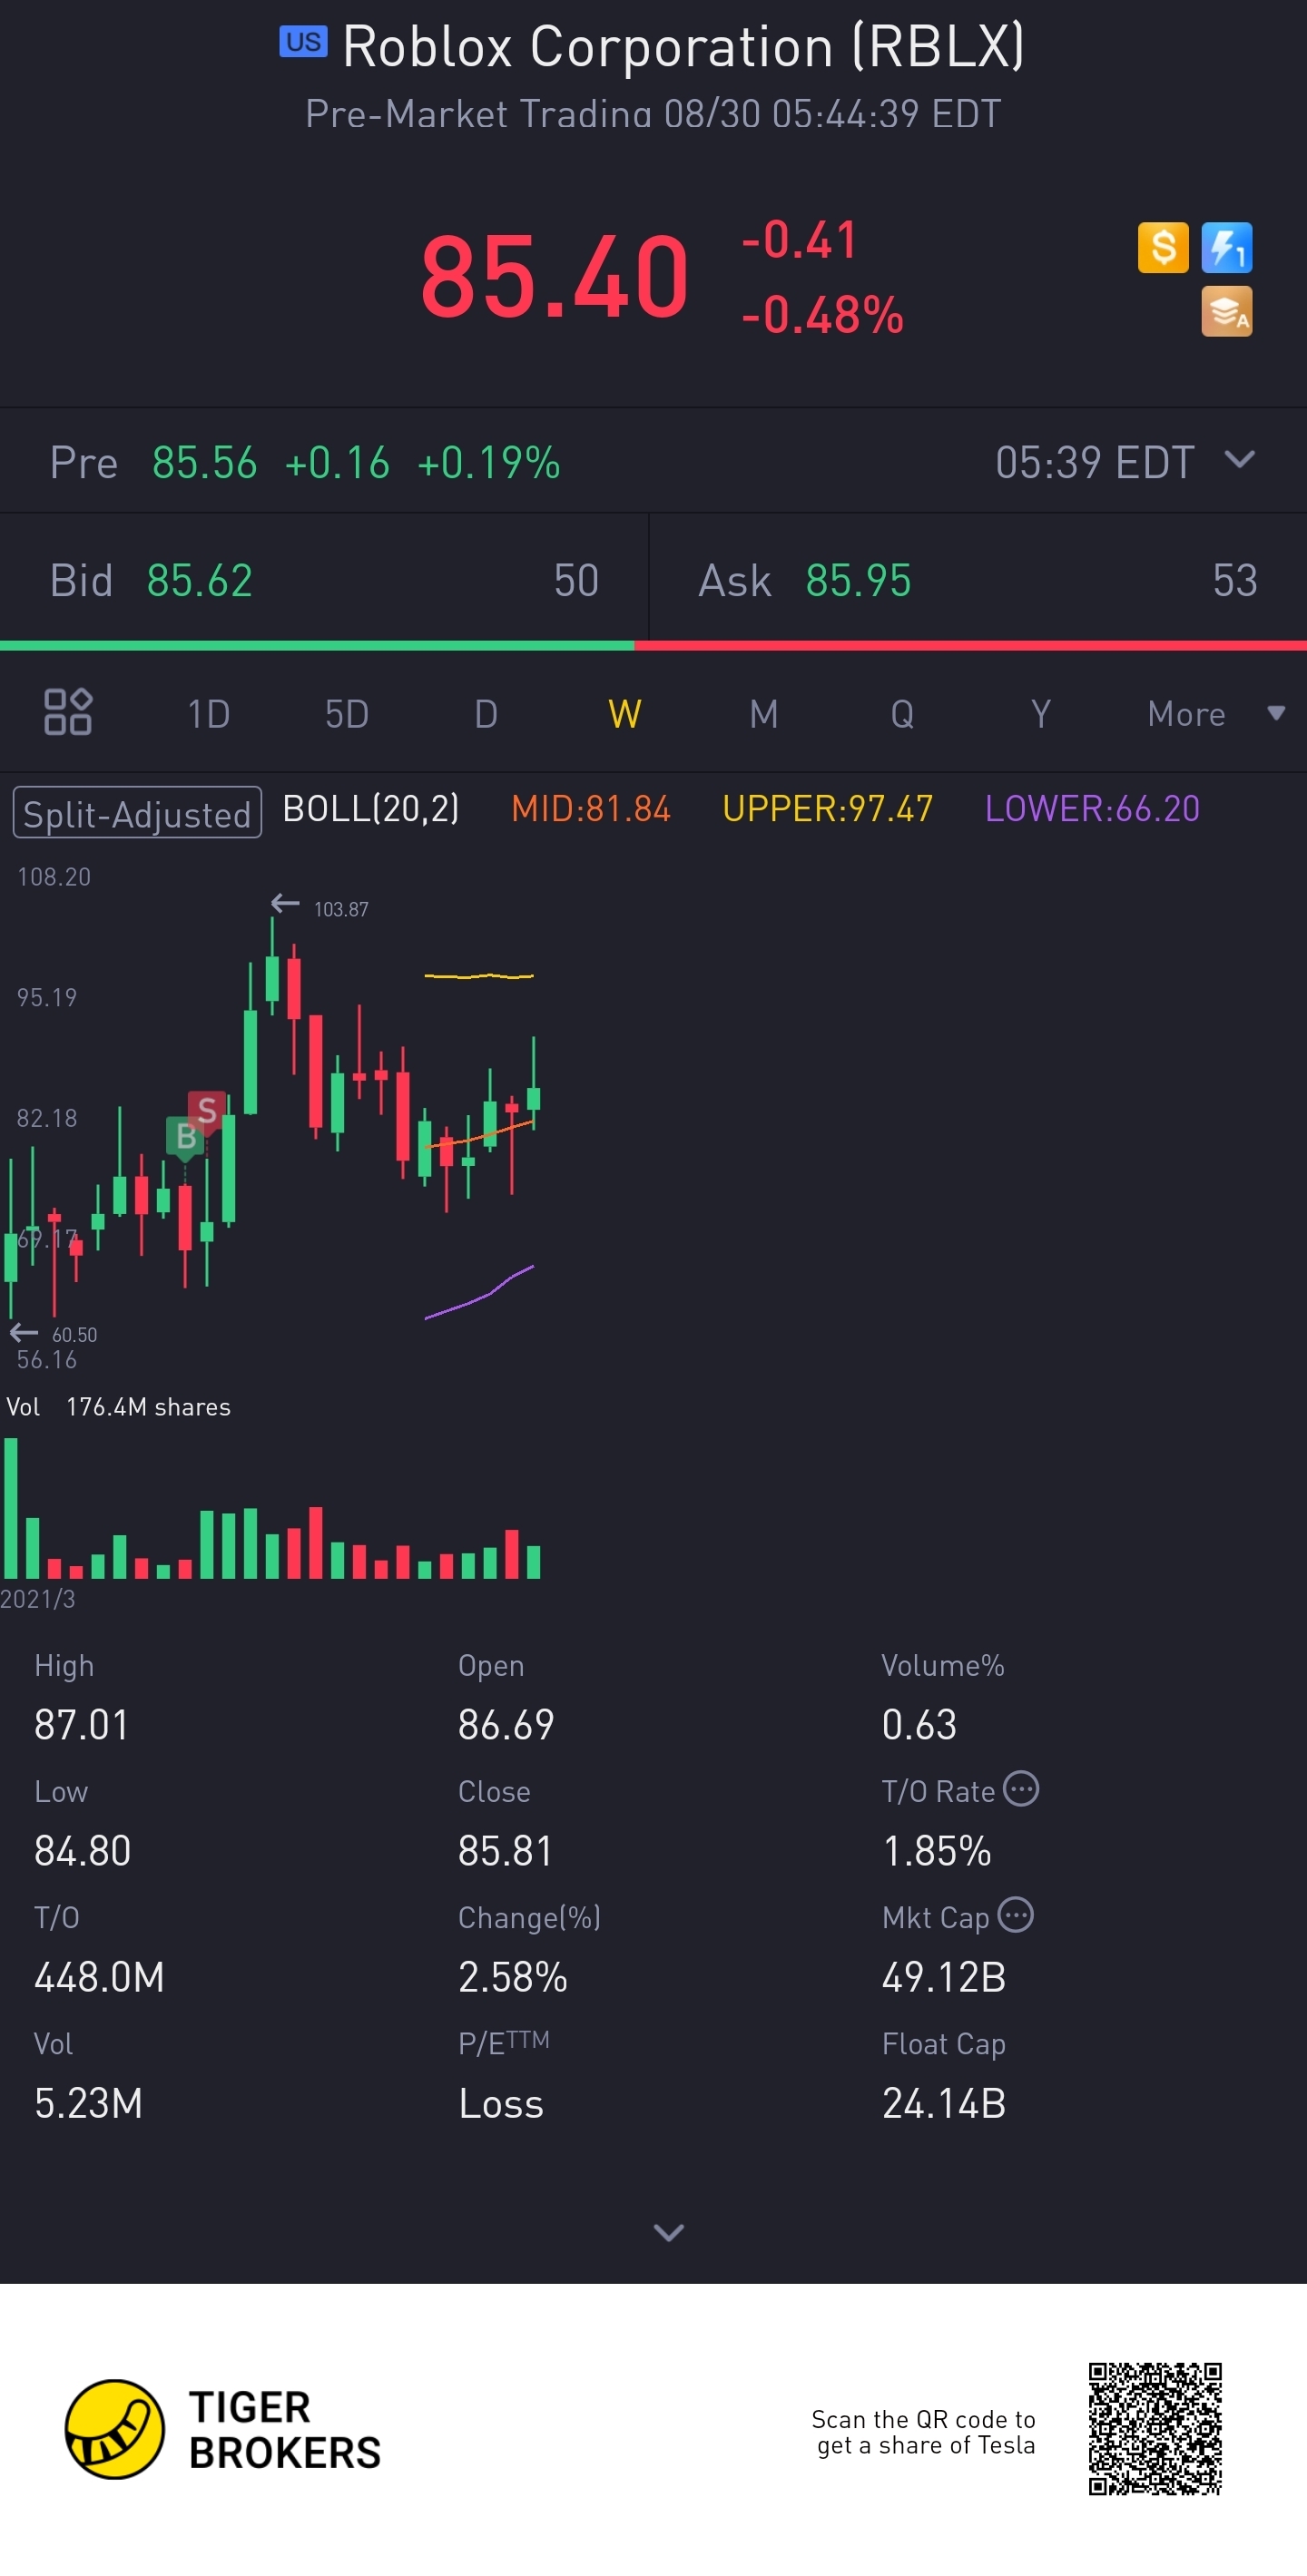The image size is (1307, 2576).
Task: Tap the P/E TTM value Loss
Action: 501,2103
